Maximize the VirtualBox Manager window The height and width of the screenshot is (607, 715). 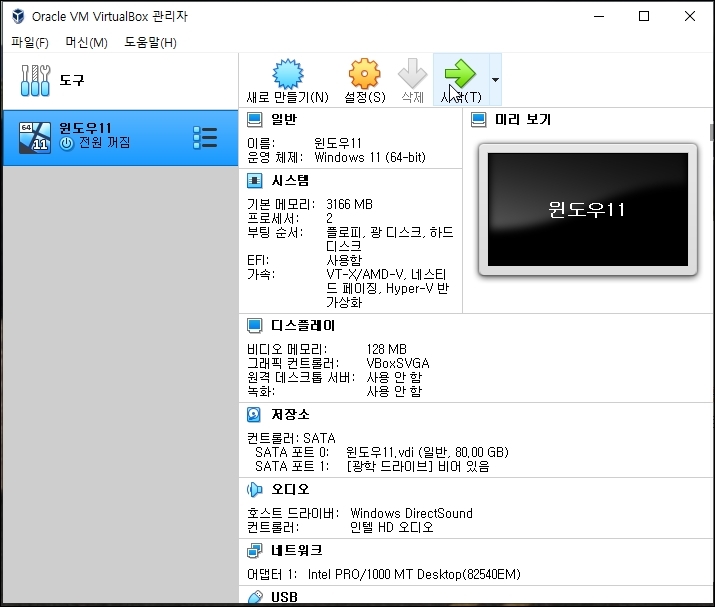[x=644, y=16]
